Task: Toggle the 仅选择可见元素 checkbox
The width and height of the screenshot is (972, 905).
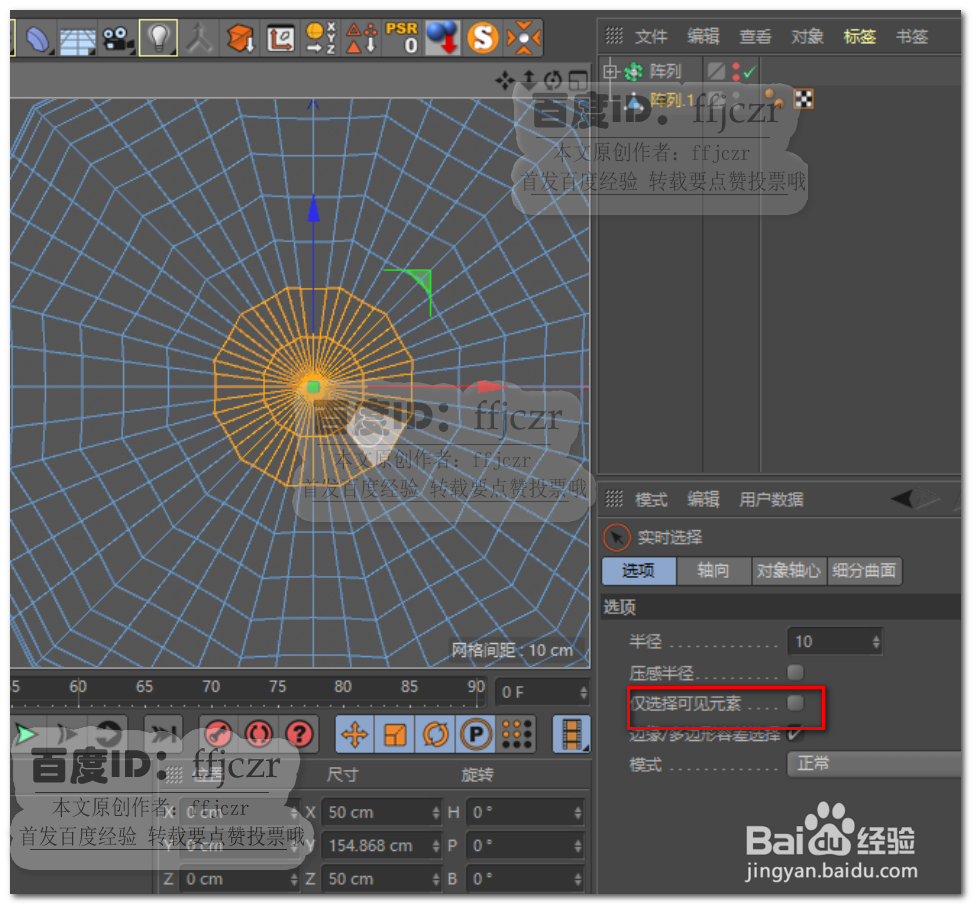Action: (x=795, y=703)
